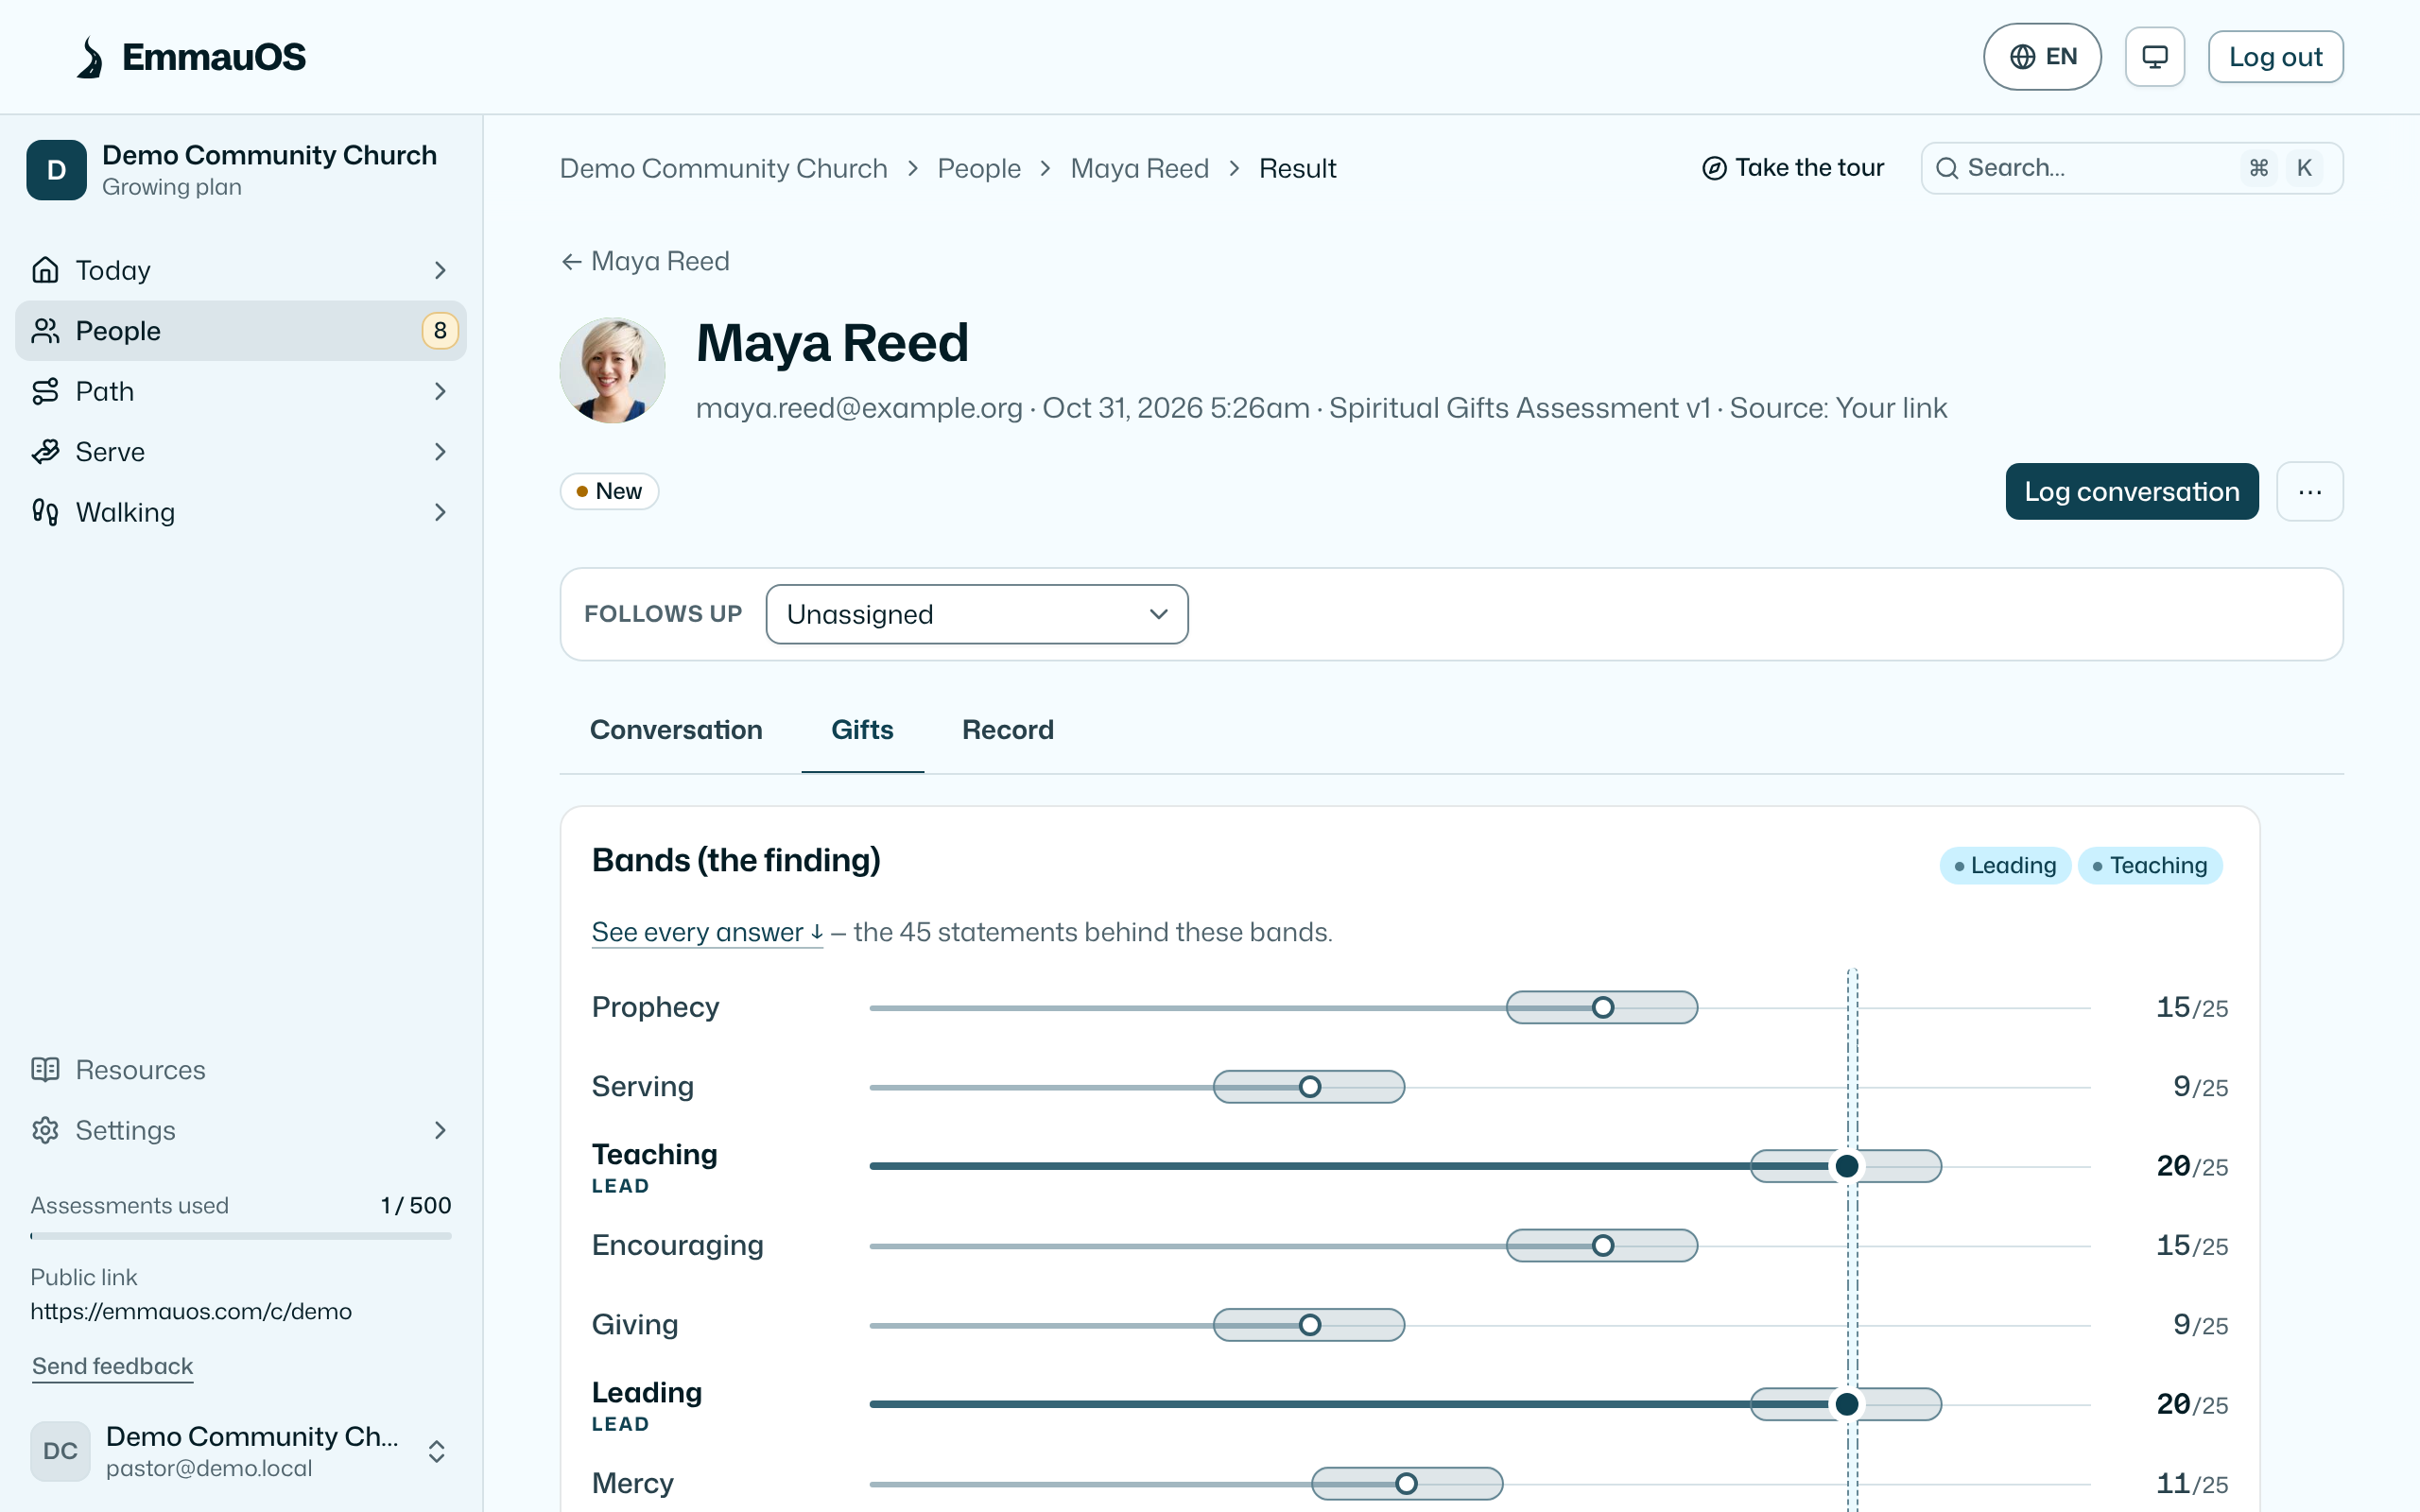
Task: Expand the Walking menu chevron
Action: [440, 512]
